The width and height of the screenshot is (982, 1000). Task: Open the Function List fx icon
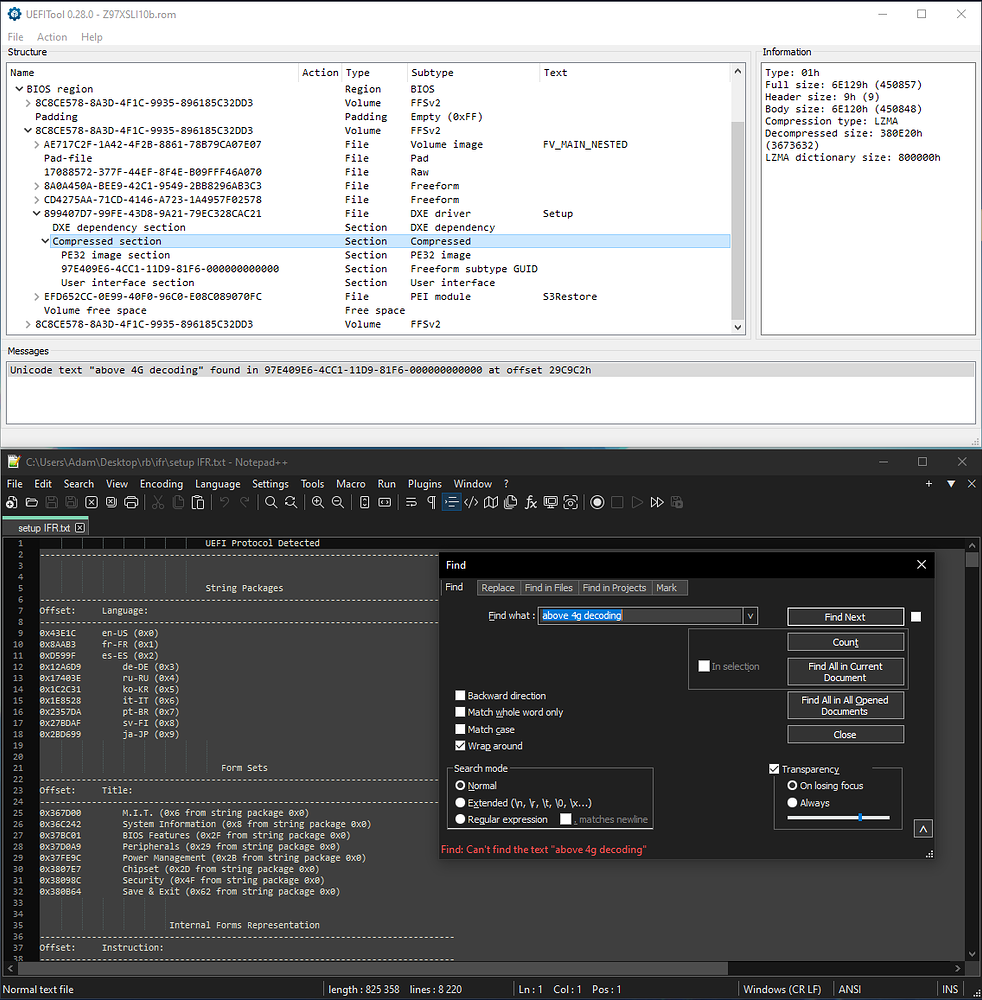click(x=531, y=503)
